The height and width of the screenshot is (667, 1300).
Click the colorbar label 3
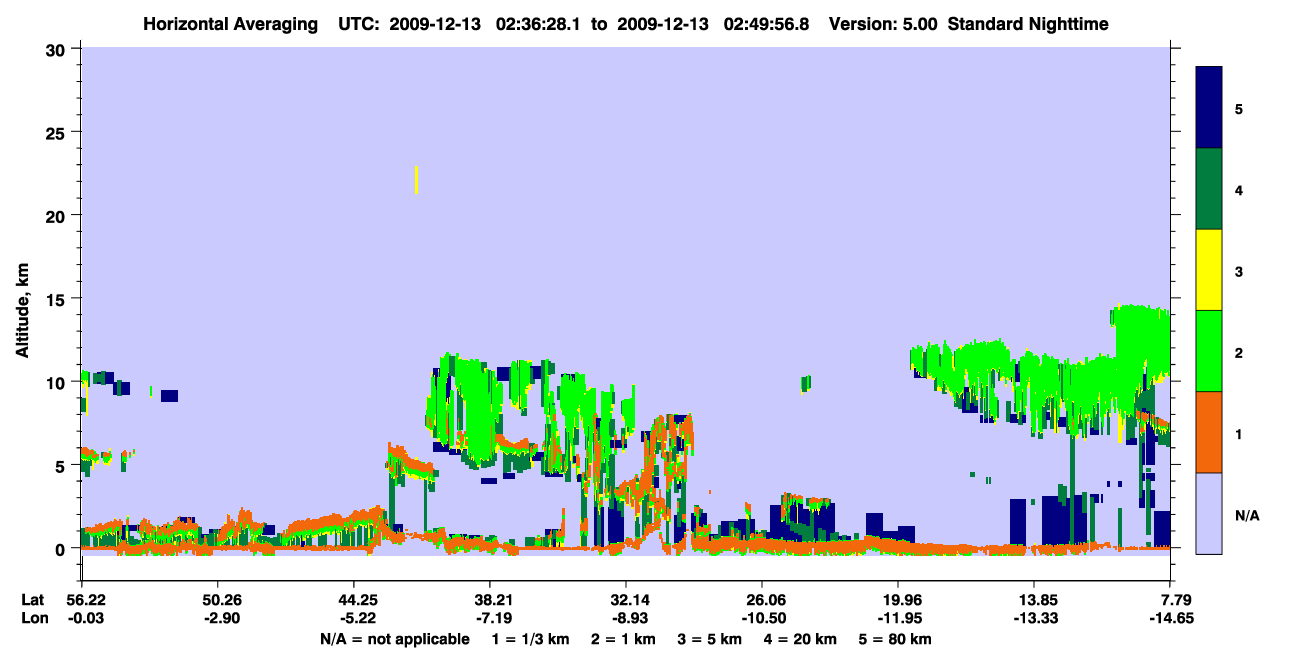pos(1239,271)
